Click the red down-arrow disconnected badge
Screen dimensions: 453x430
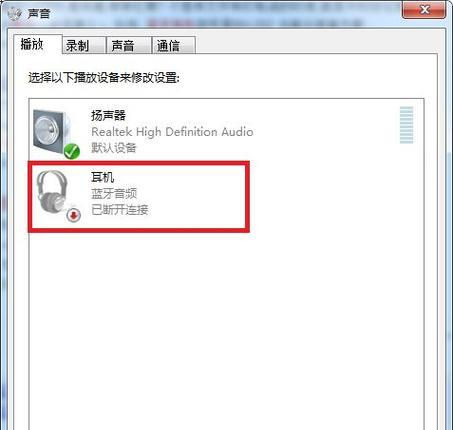click(73, 215)
